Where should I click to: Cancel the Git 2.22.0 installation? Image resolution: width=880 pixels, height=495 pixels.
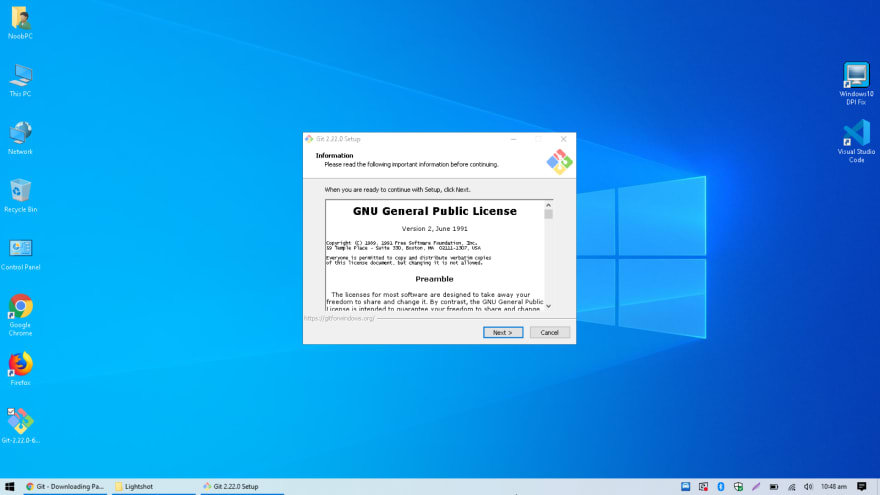(549, 332)
